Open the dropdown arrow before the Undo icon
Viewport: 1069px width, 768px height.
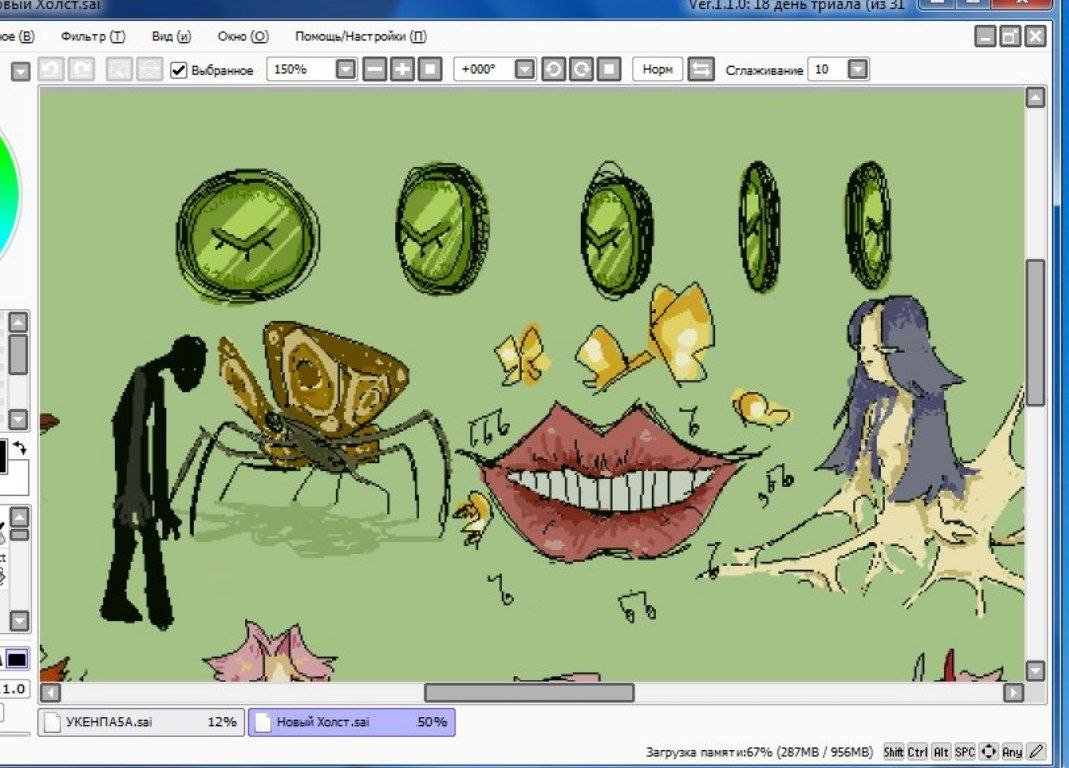(x=20, y=71)
